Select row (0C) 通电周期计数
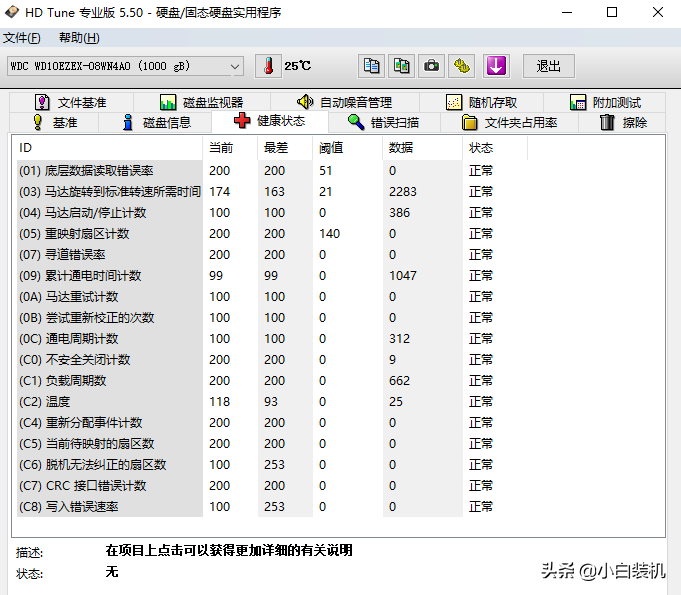Screen dimensions: 681x595 click(272, 339)
